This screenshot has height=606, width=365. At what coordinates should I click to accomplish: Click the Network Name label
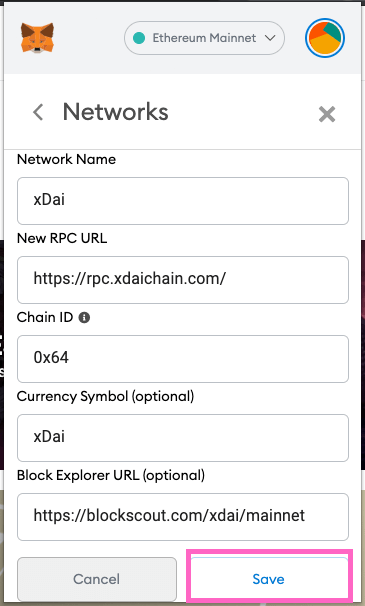(67, 159)
